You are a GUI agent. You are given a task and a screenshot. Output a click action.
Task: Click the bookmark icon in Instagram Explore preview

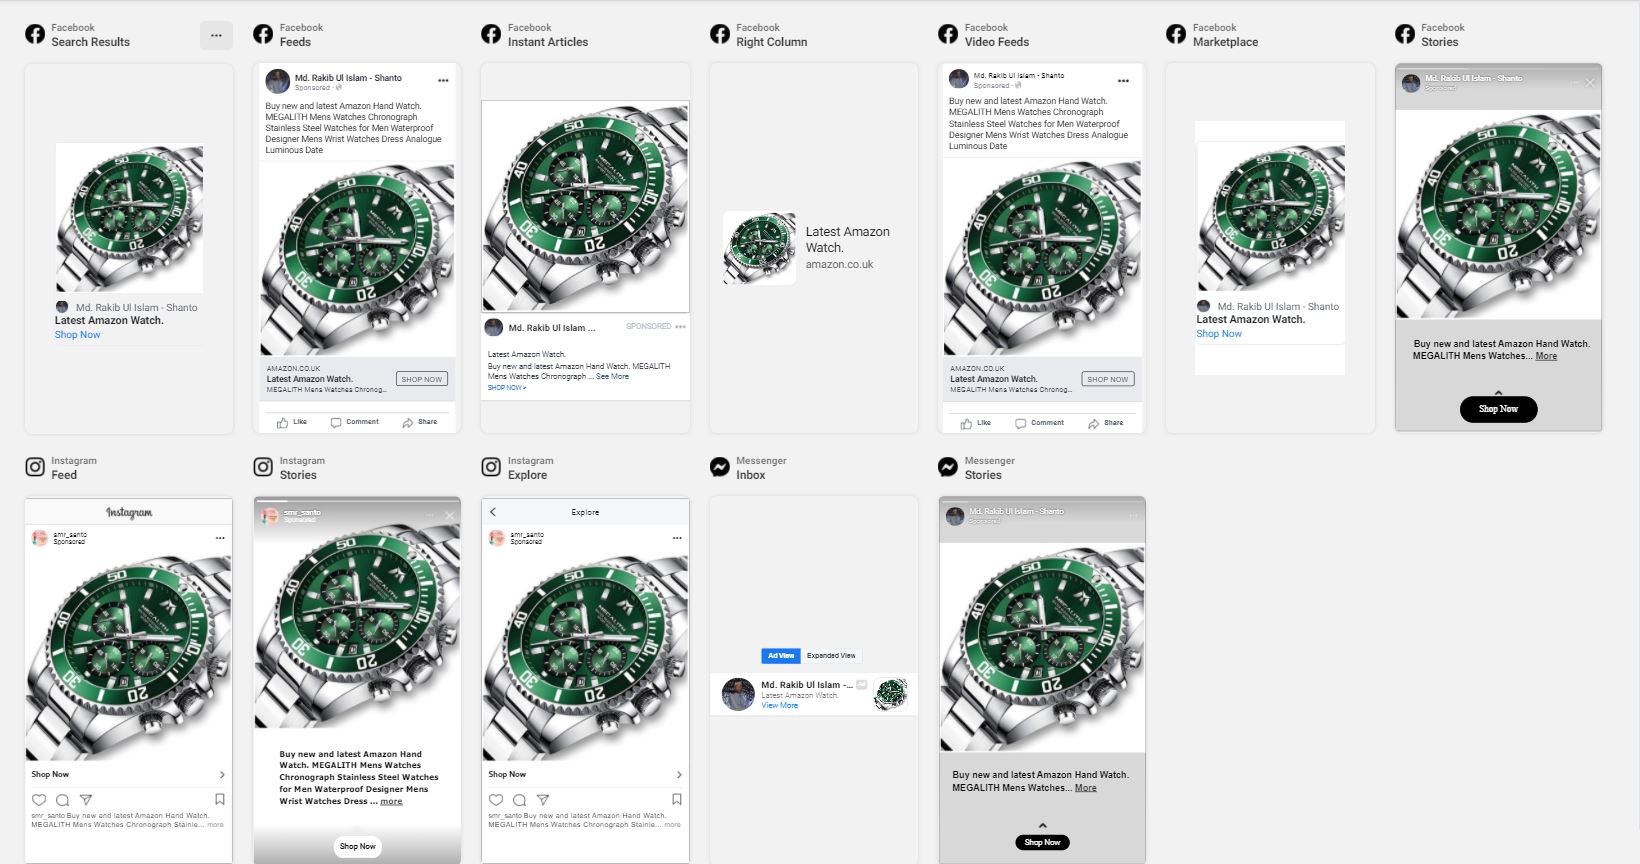(x=677, y=799)
